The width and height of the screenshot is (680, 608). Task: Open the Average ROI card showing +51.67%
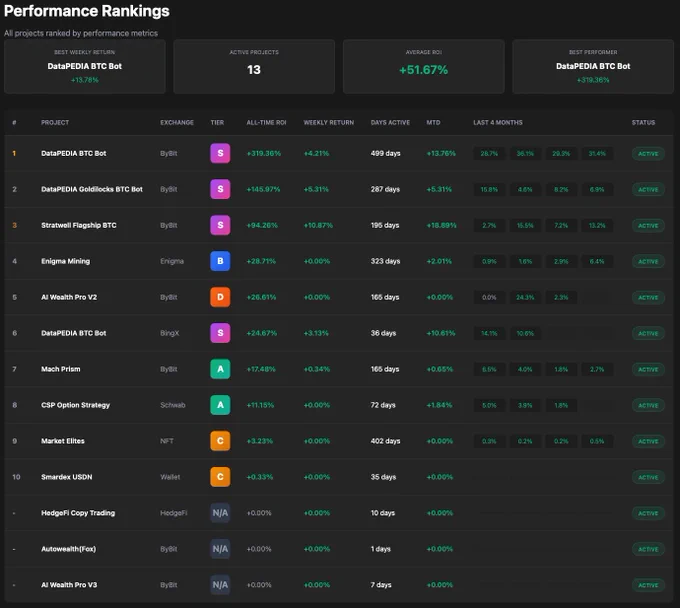[424, 66]
